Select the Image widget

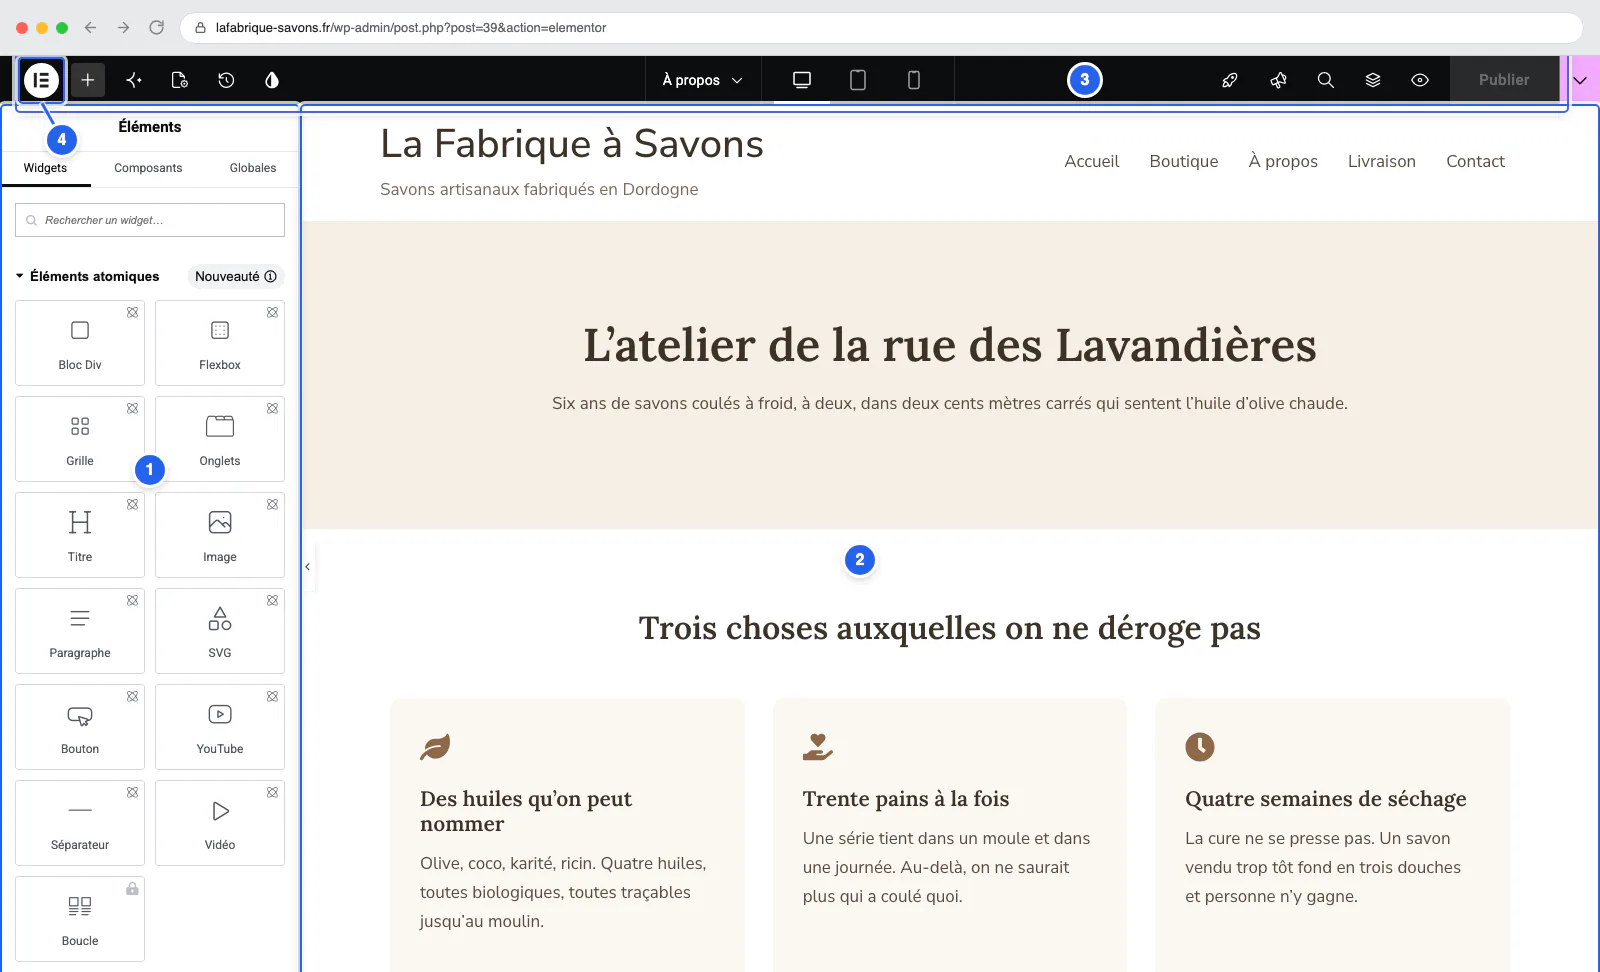coord(220,535)
